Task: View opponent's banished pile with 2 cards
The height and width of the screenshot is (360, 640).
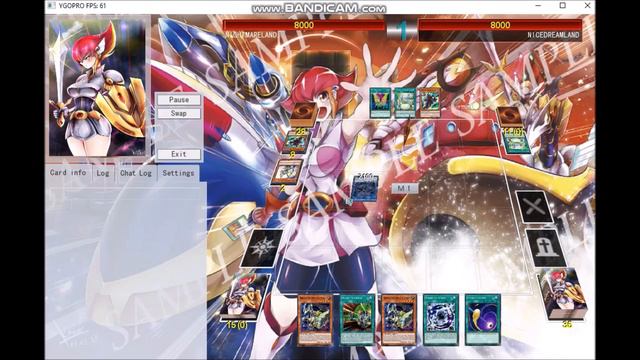Action: (288, 171)
